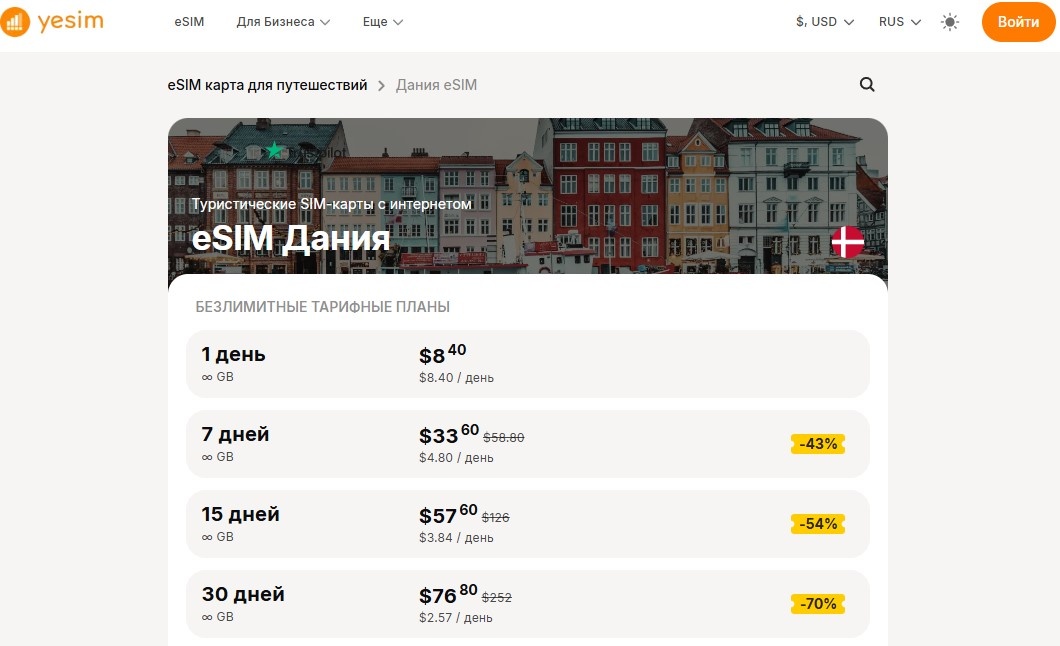Select the 15 дней plan row

(x=527, y=523)
